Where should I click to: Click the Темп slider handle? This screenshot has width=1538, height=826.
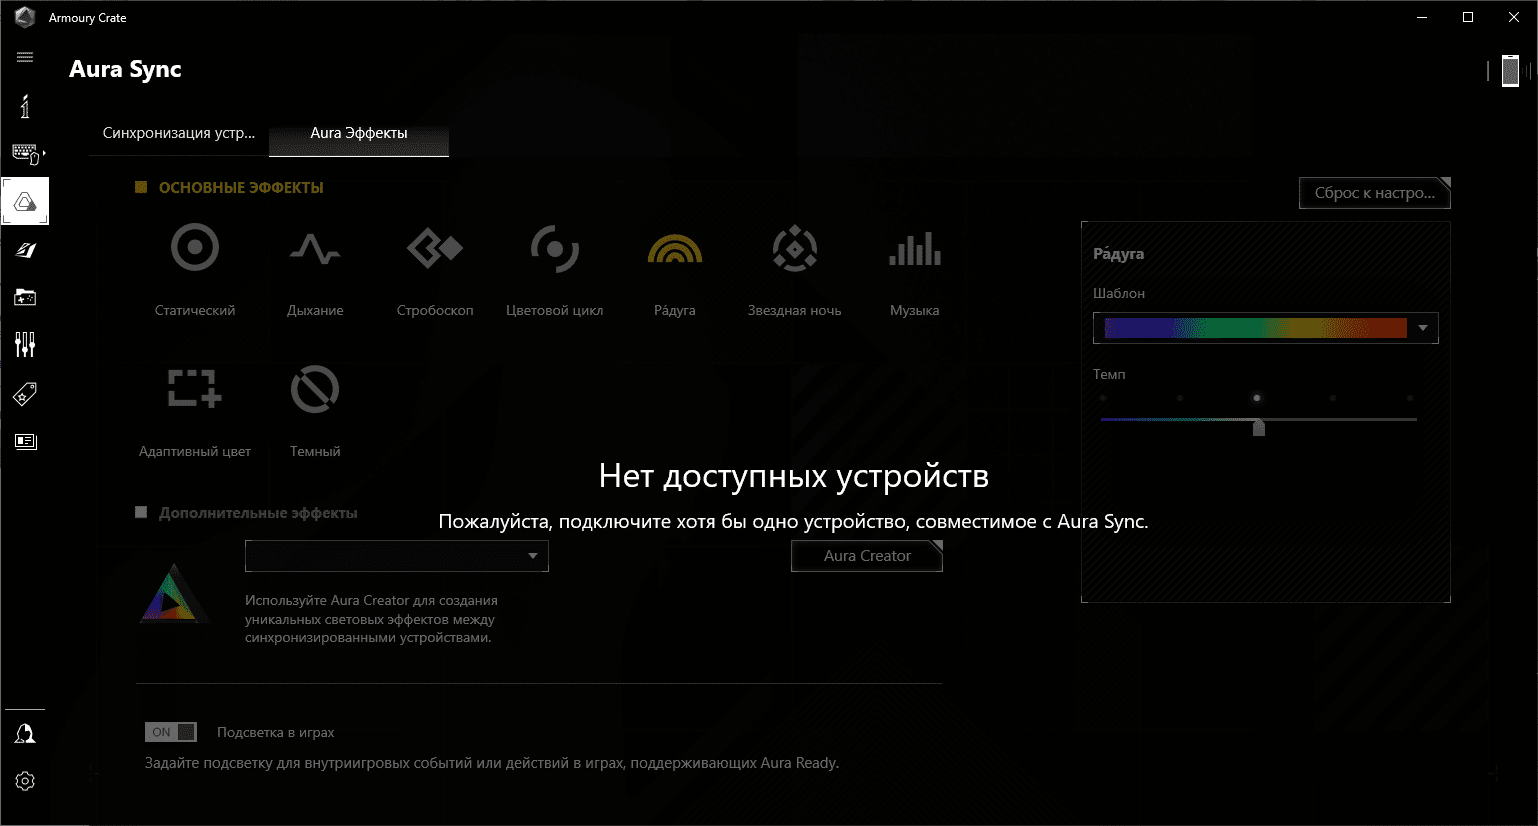point(1259,427)
